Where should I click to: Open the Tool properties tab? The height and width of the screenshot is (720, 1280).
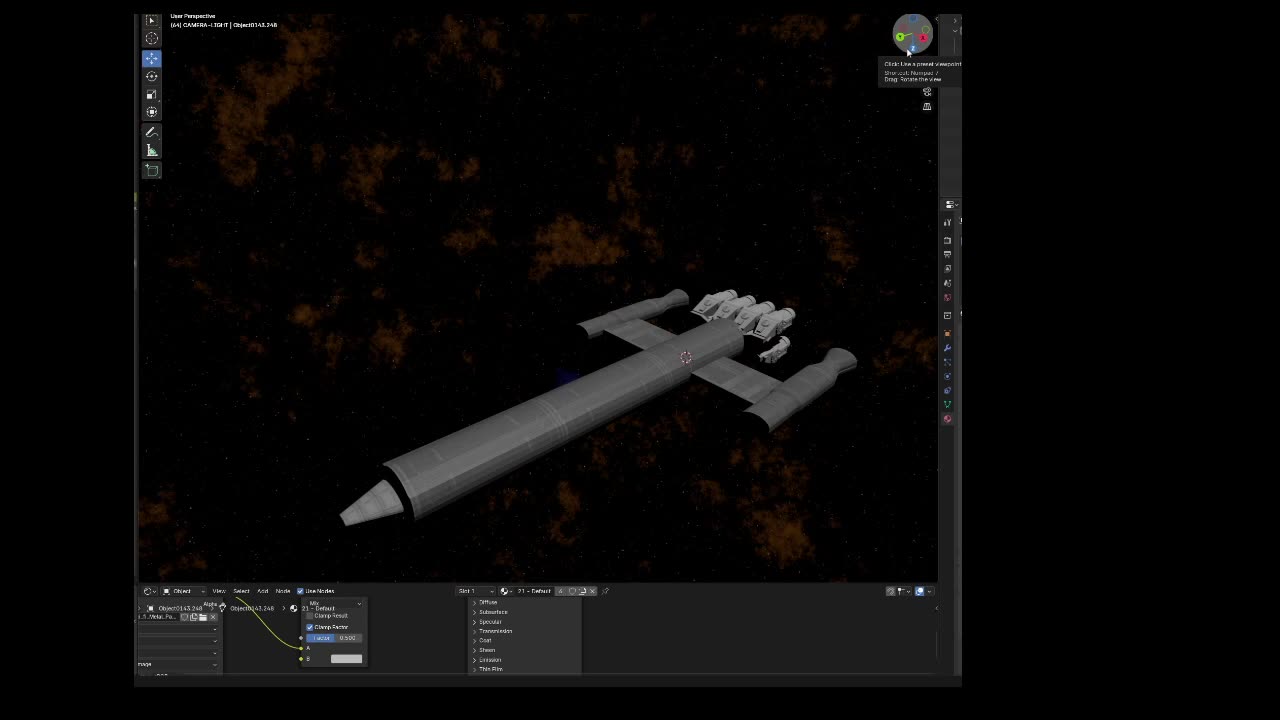pos(947,222)
